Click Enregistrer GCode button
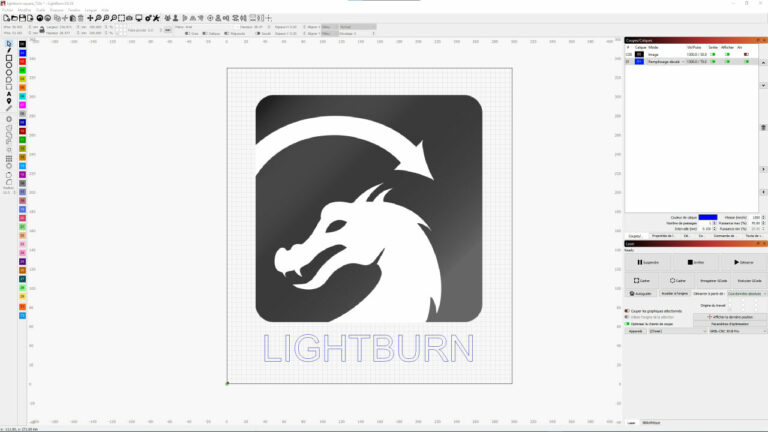768x432 pixels. click(714, 281)
